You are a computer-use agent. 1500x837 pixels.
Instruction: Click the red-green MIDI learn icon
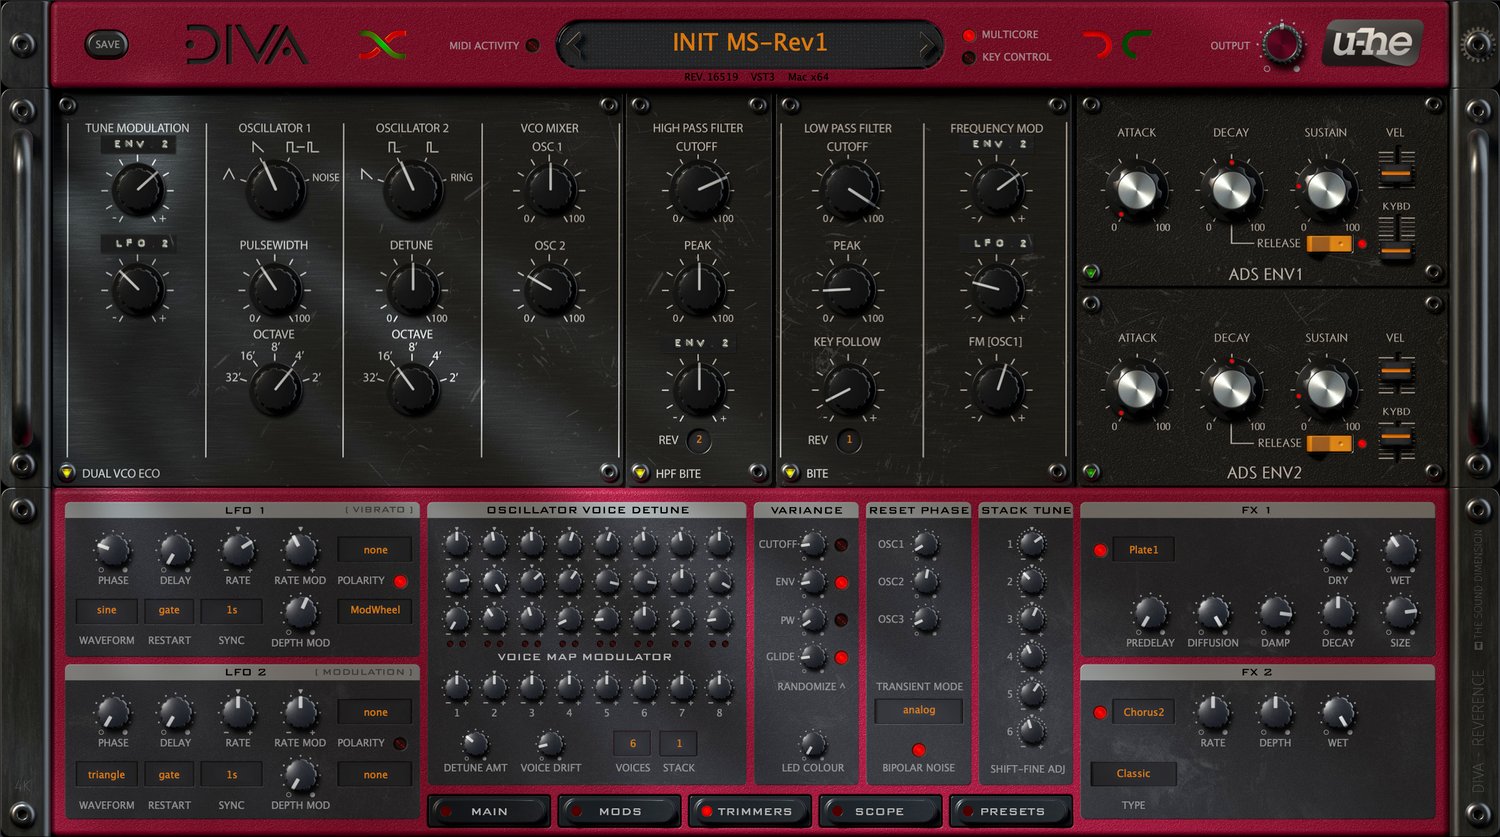click(x=382, y=44)
